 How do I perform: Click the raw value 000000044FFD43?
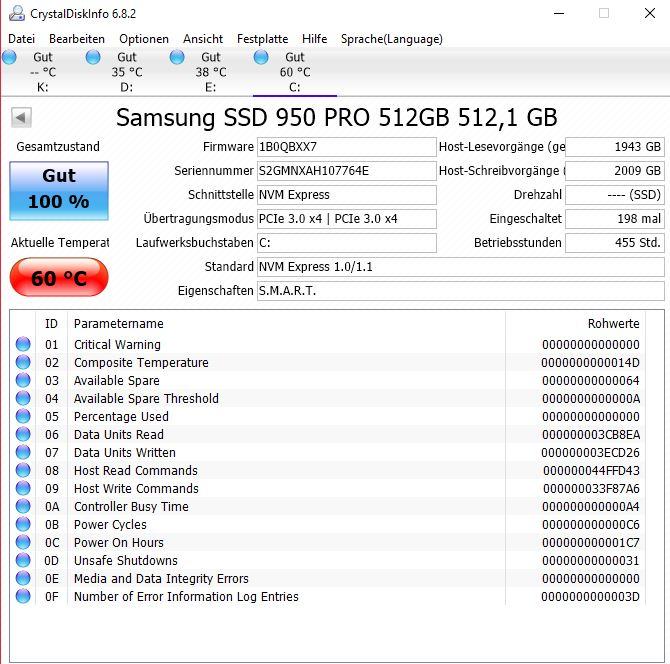point(591,470)
